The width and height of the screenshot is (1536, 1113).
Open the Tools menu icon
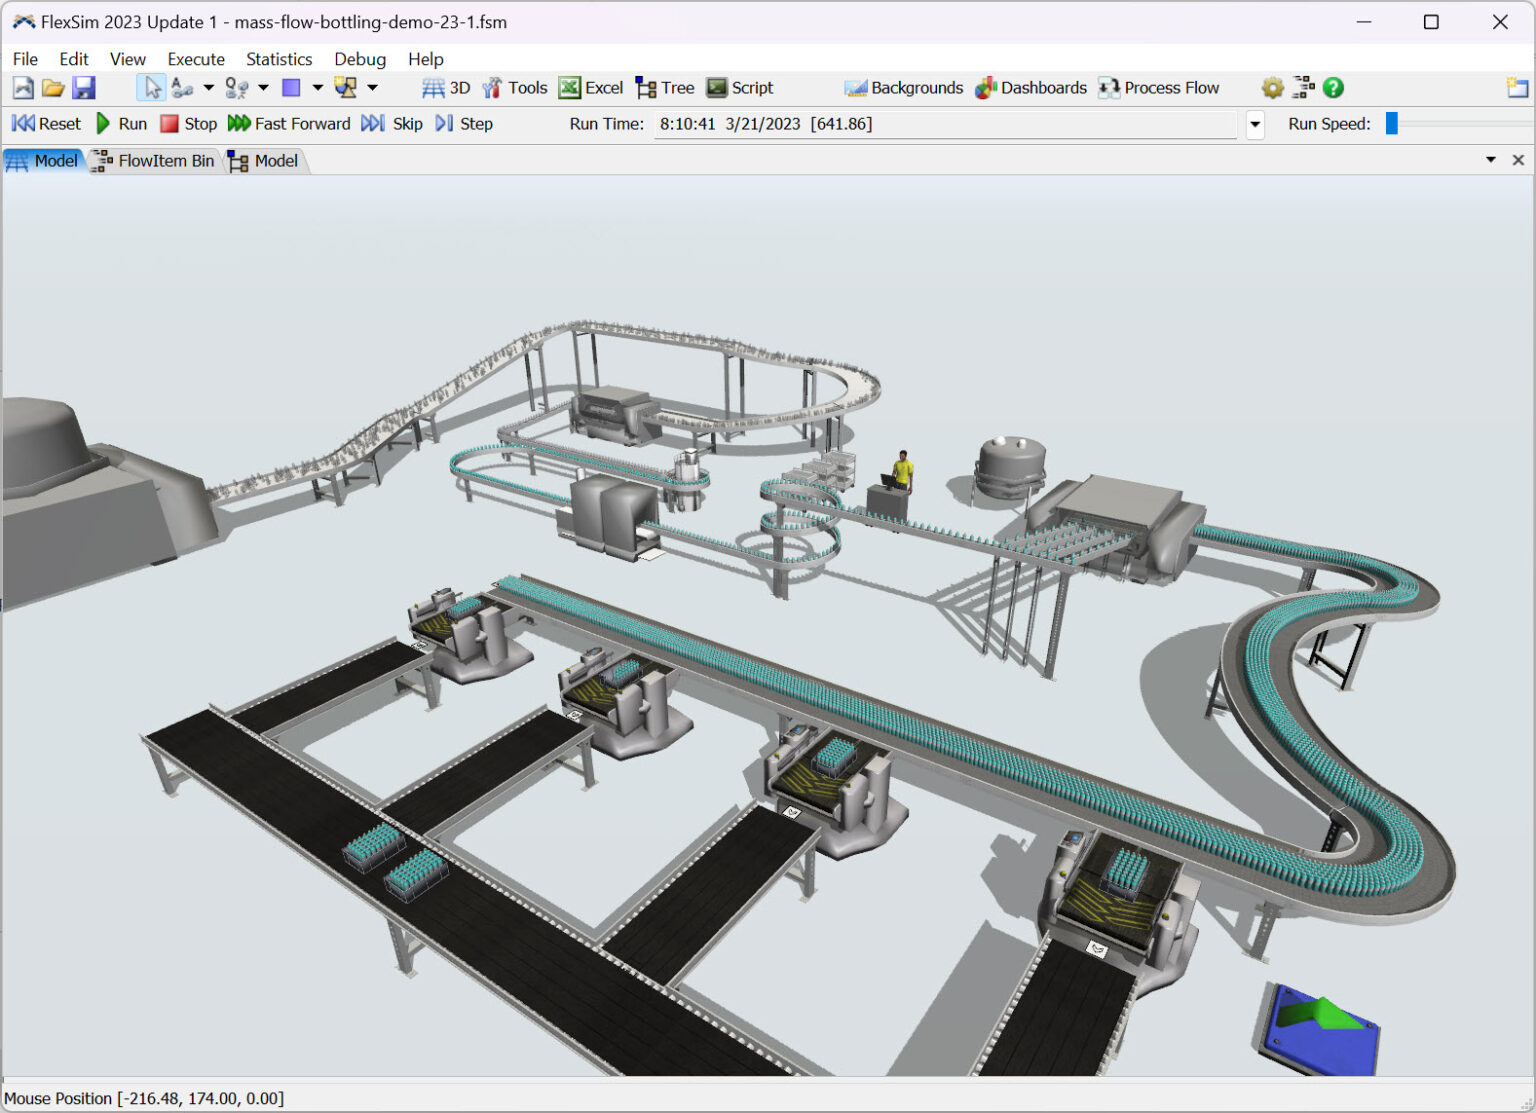point(514,87)
